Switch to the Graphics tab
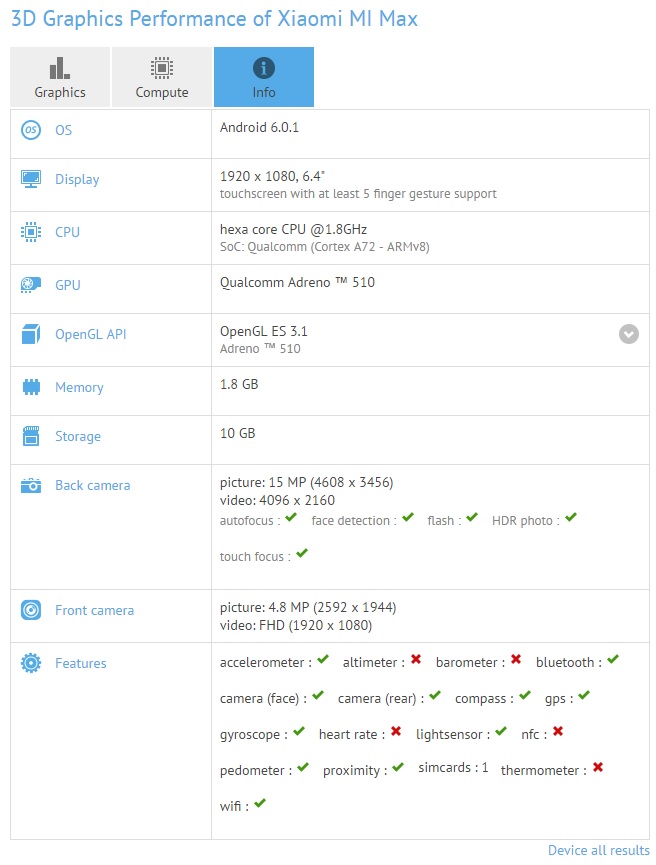Viewport: 656px width, 865px height. pos(60,77)
